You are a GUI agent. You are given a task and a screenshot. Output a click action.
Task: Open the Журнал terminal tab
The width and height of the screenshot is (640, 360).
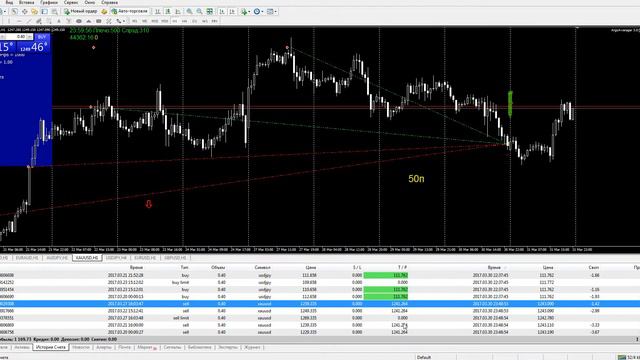pos(252,347)
